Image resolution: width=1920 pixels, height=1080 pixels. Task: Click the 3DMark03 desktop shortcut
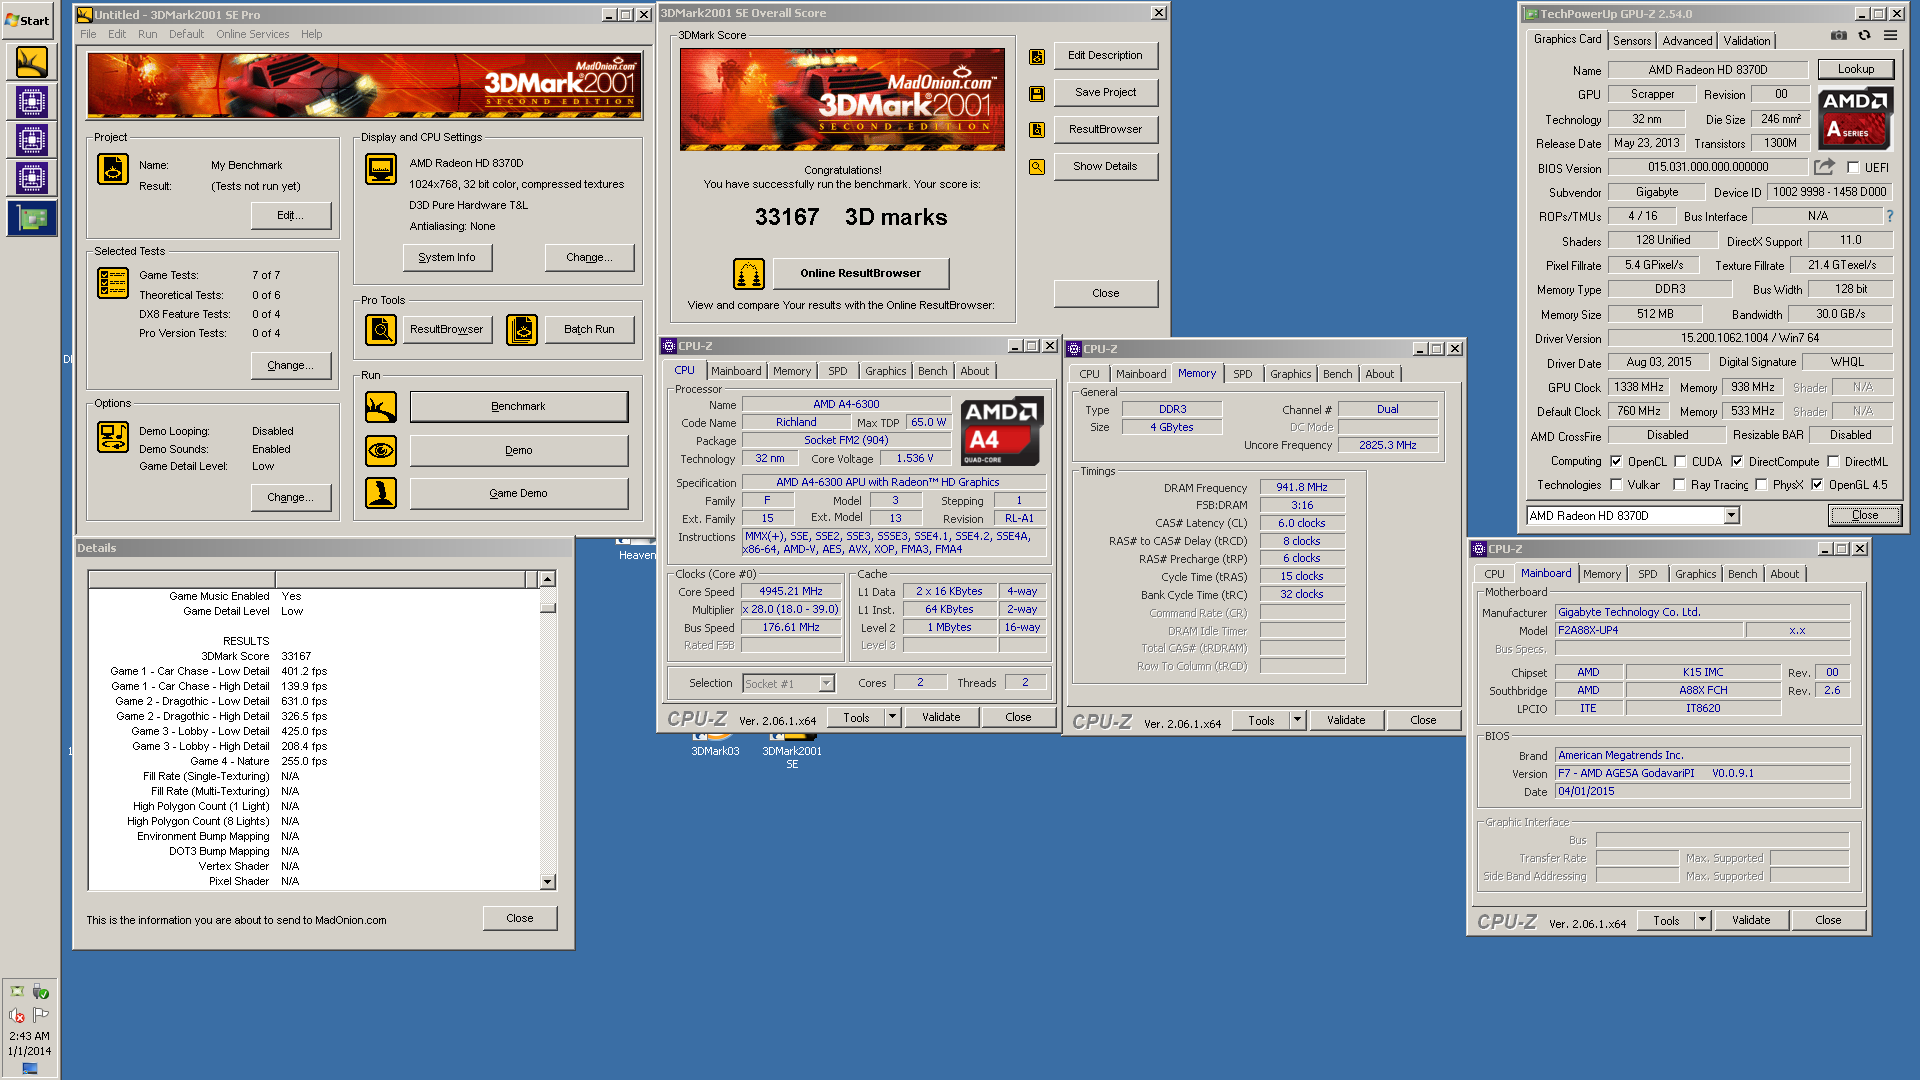pyautogui.click(x=715, y=745)
